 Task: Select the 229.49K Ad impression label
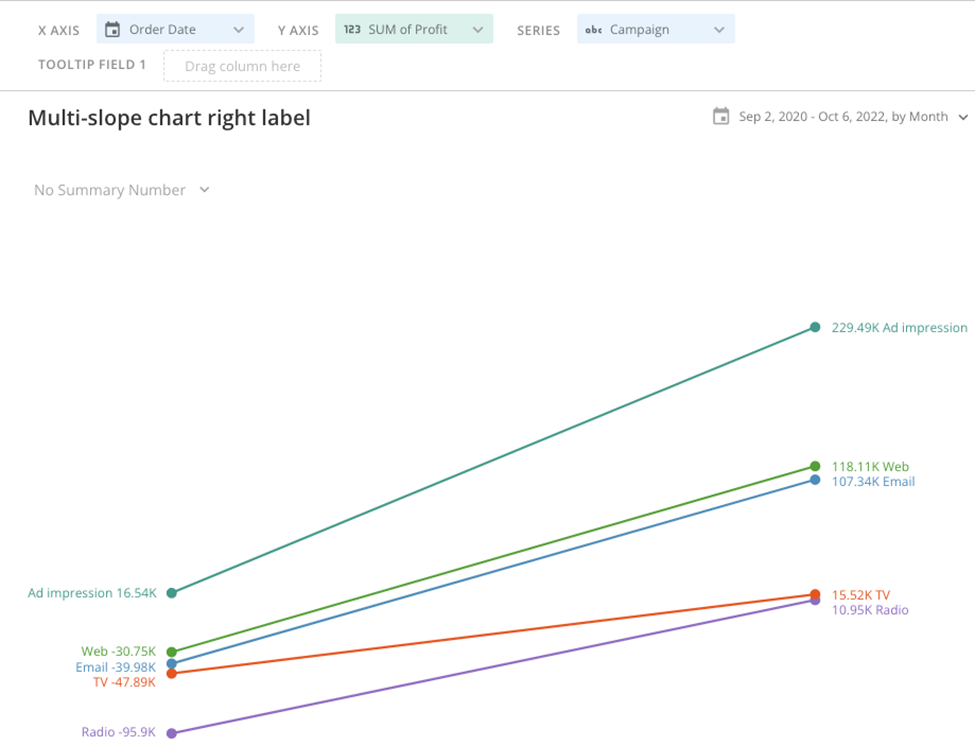click(899, 327)
